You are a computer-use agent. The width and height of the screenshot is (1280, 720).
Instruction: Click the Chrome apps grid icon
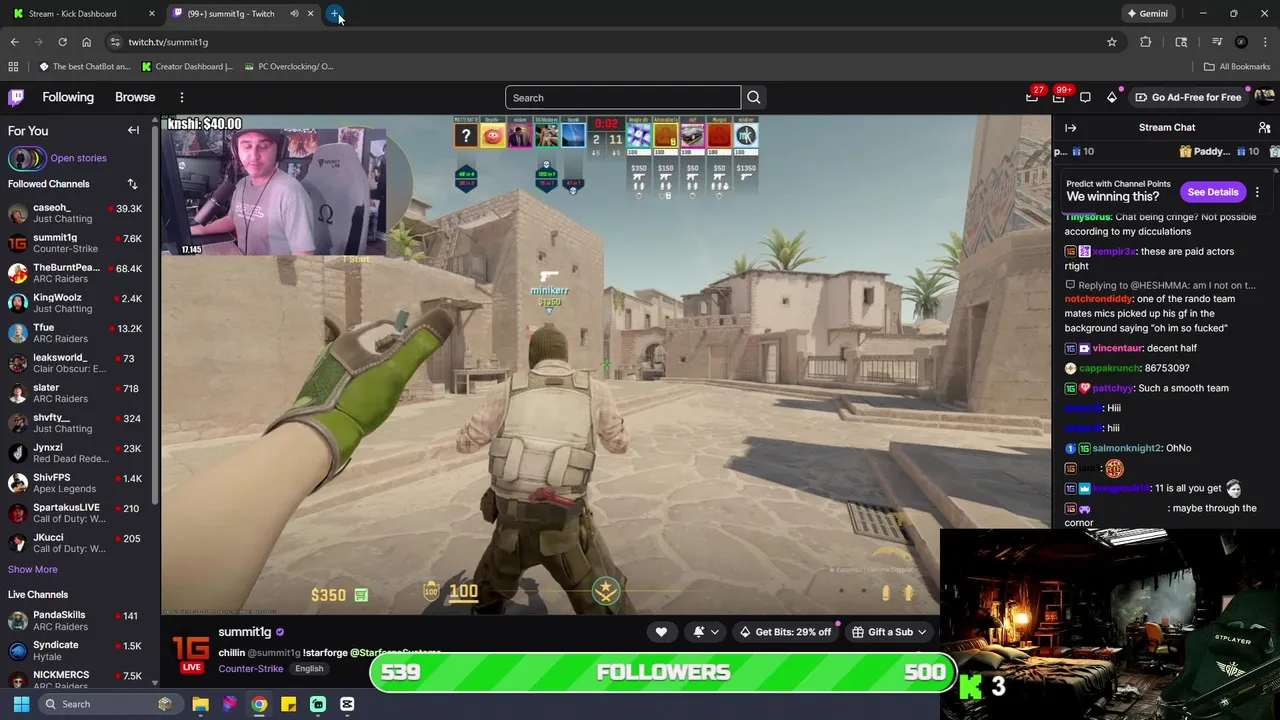pyautogui.click(x=13, y=67)
